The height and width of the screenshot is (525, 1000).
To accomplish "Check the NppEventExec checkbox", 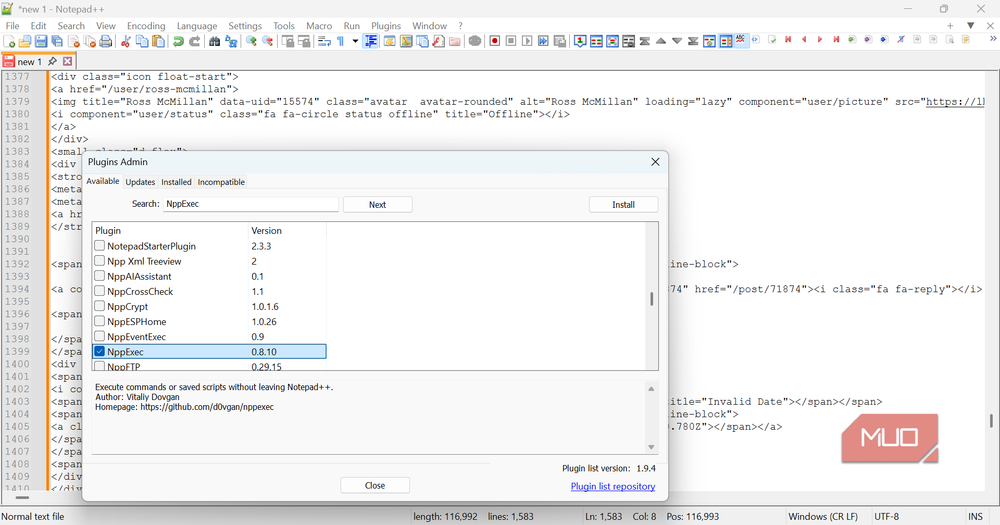I will pos(99,336).
